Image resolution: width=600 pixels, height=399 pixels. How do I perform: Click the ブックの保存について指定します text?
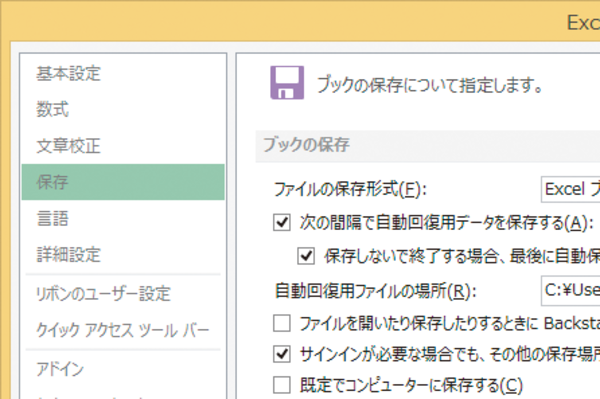(x=429, y=85)
